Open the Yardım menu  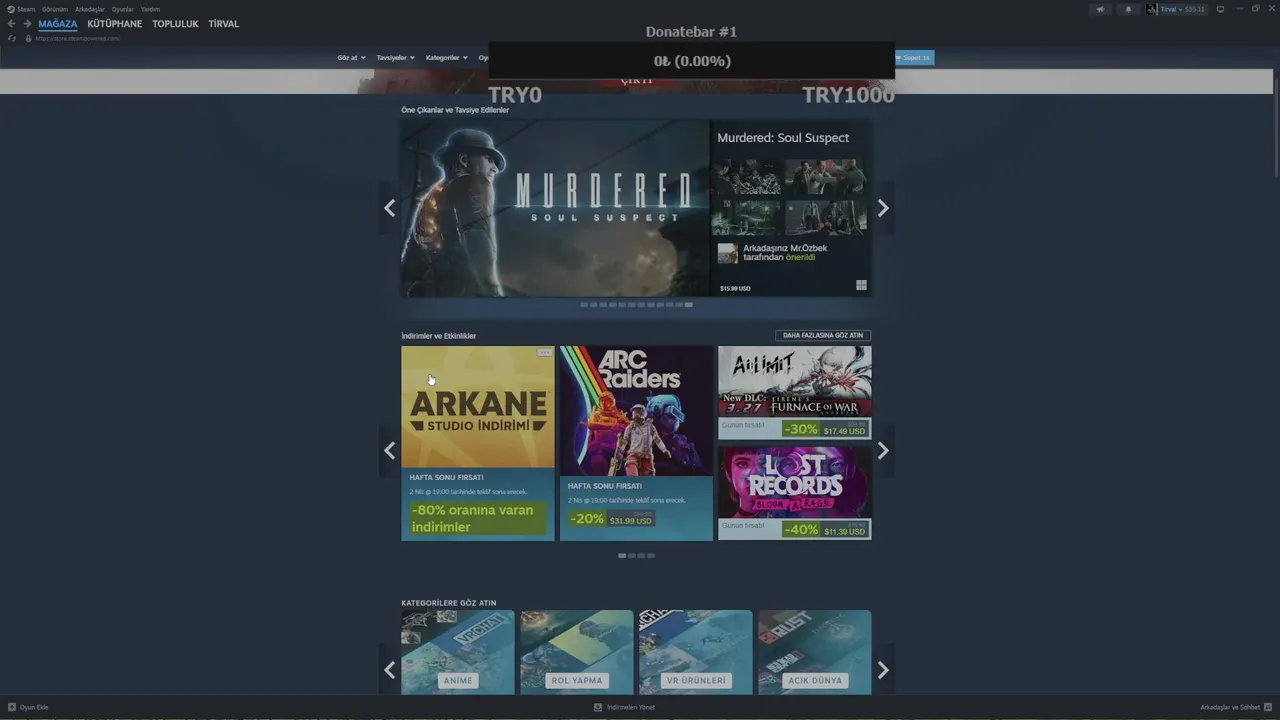point(150,9)
